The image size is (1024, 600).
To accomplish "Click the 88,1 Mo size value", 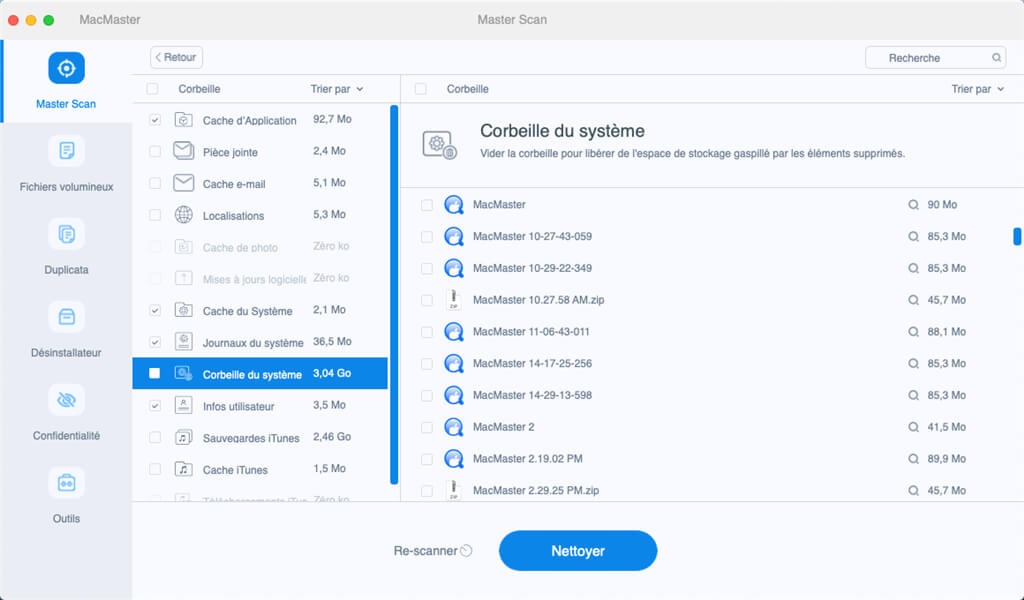I will coord(946,332).
